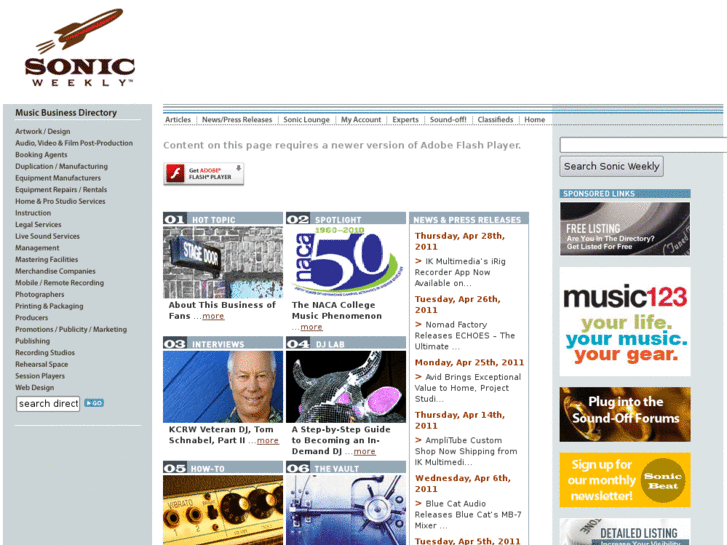Screen dimensions: 727x545
Task: Click the Search Sonic Weekly button
Action: [x=611, y=166]
